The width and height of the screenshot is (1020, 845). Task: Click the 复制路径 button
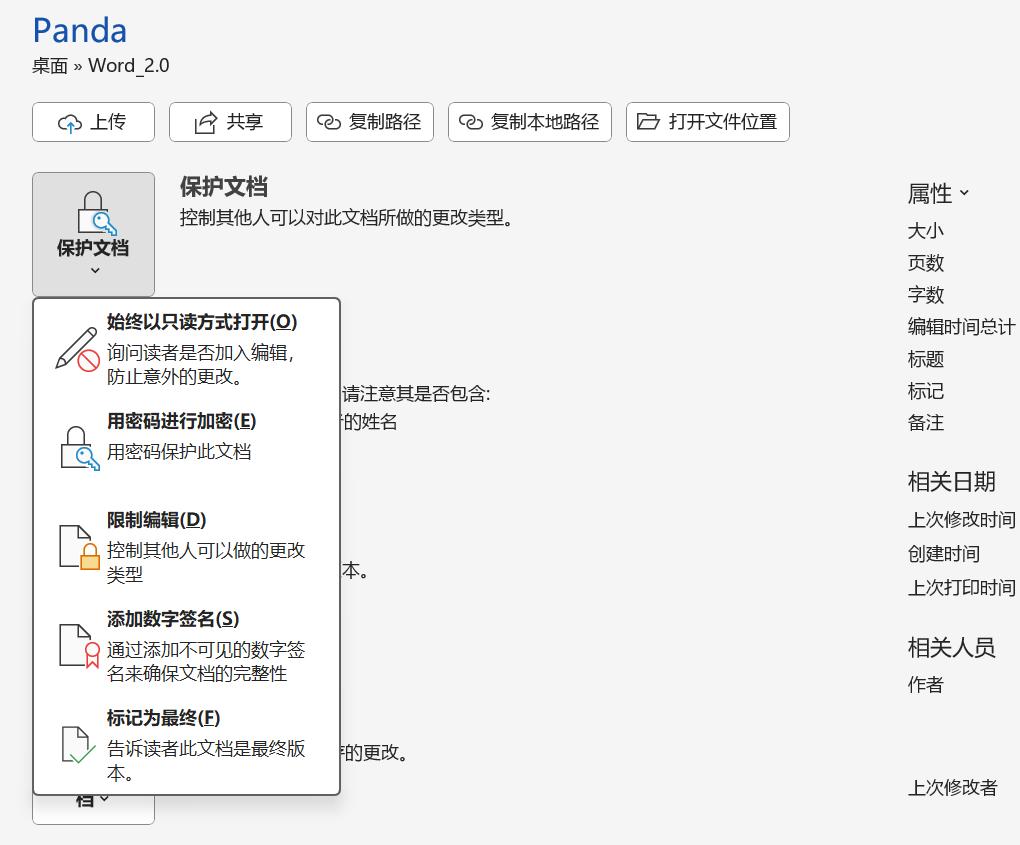tap(370, 122)
